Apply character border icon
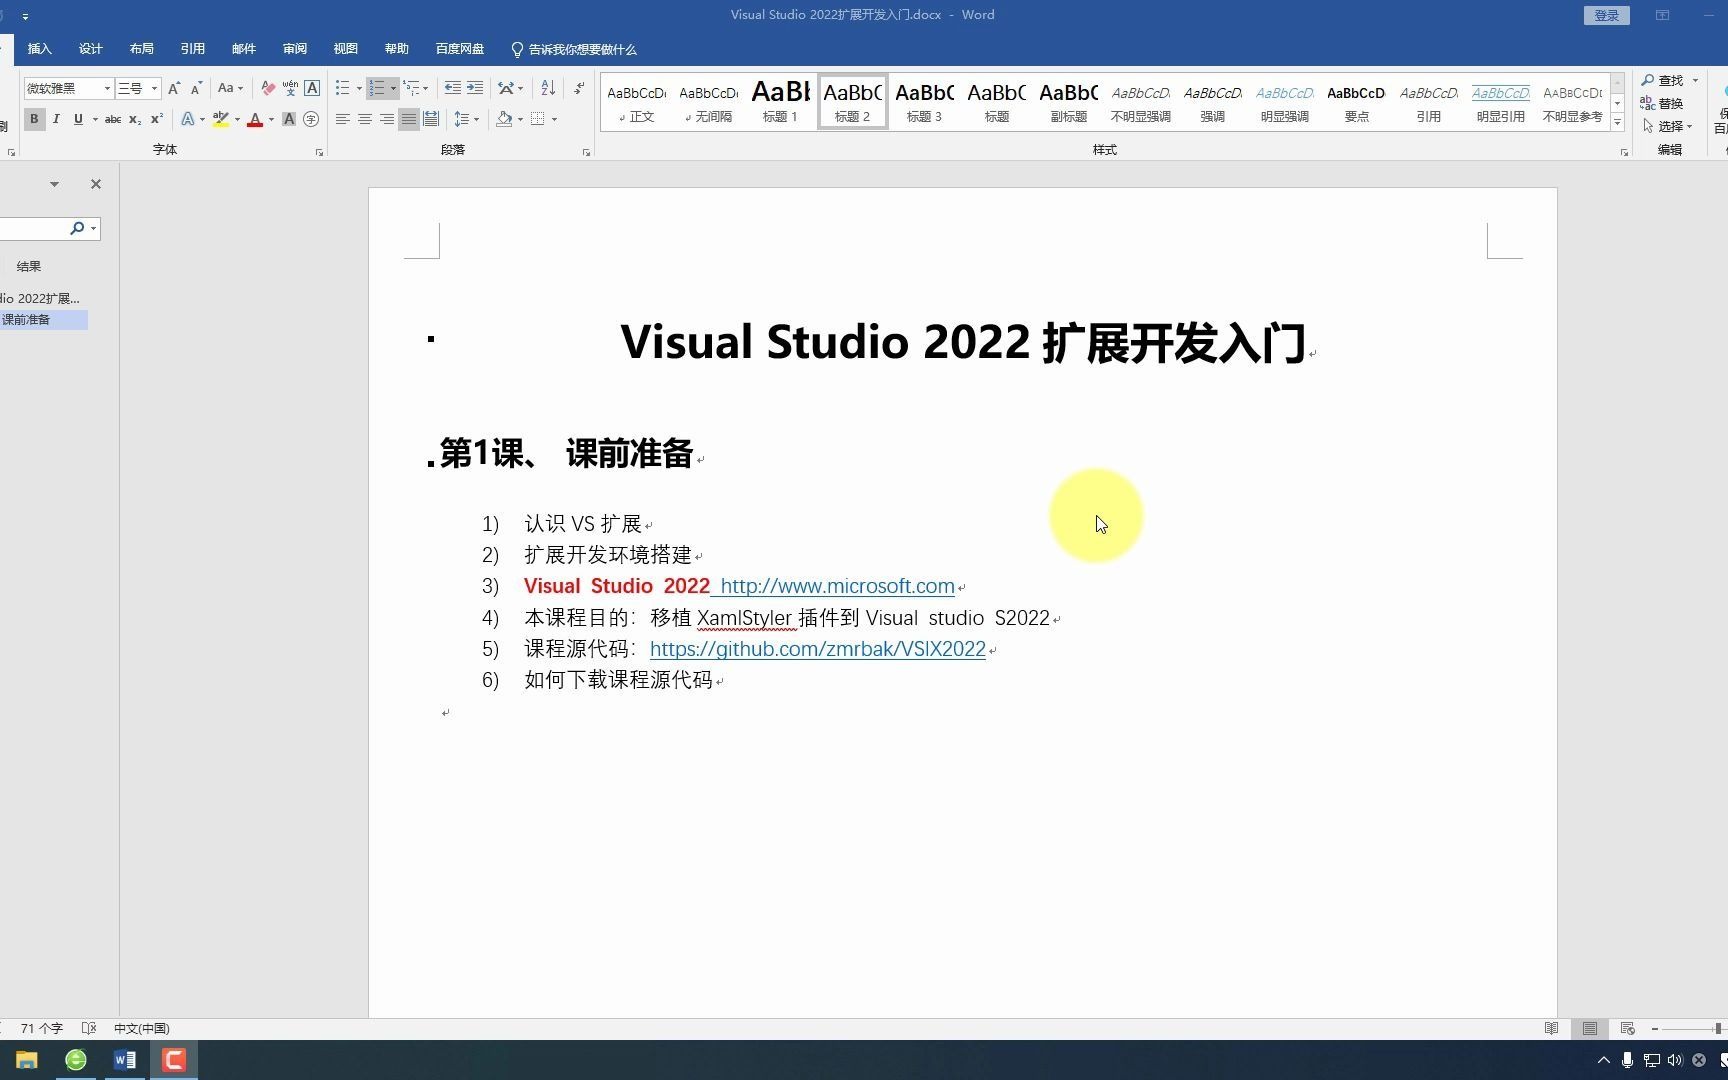Viewport: 1728px width, 1080px height. point(312,88)
